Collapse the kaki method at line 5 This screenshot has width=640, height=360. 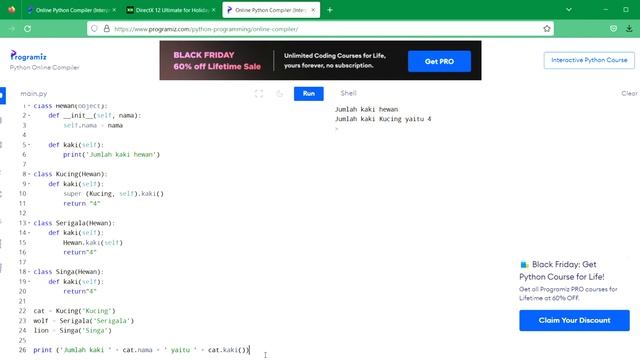[29, 145]
